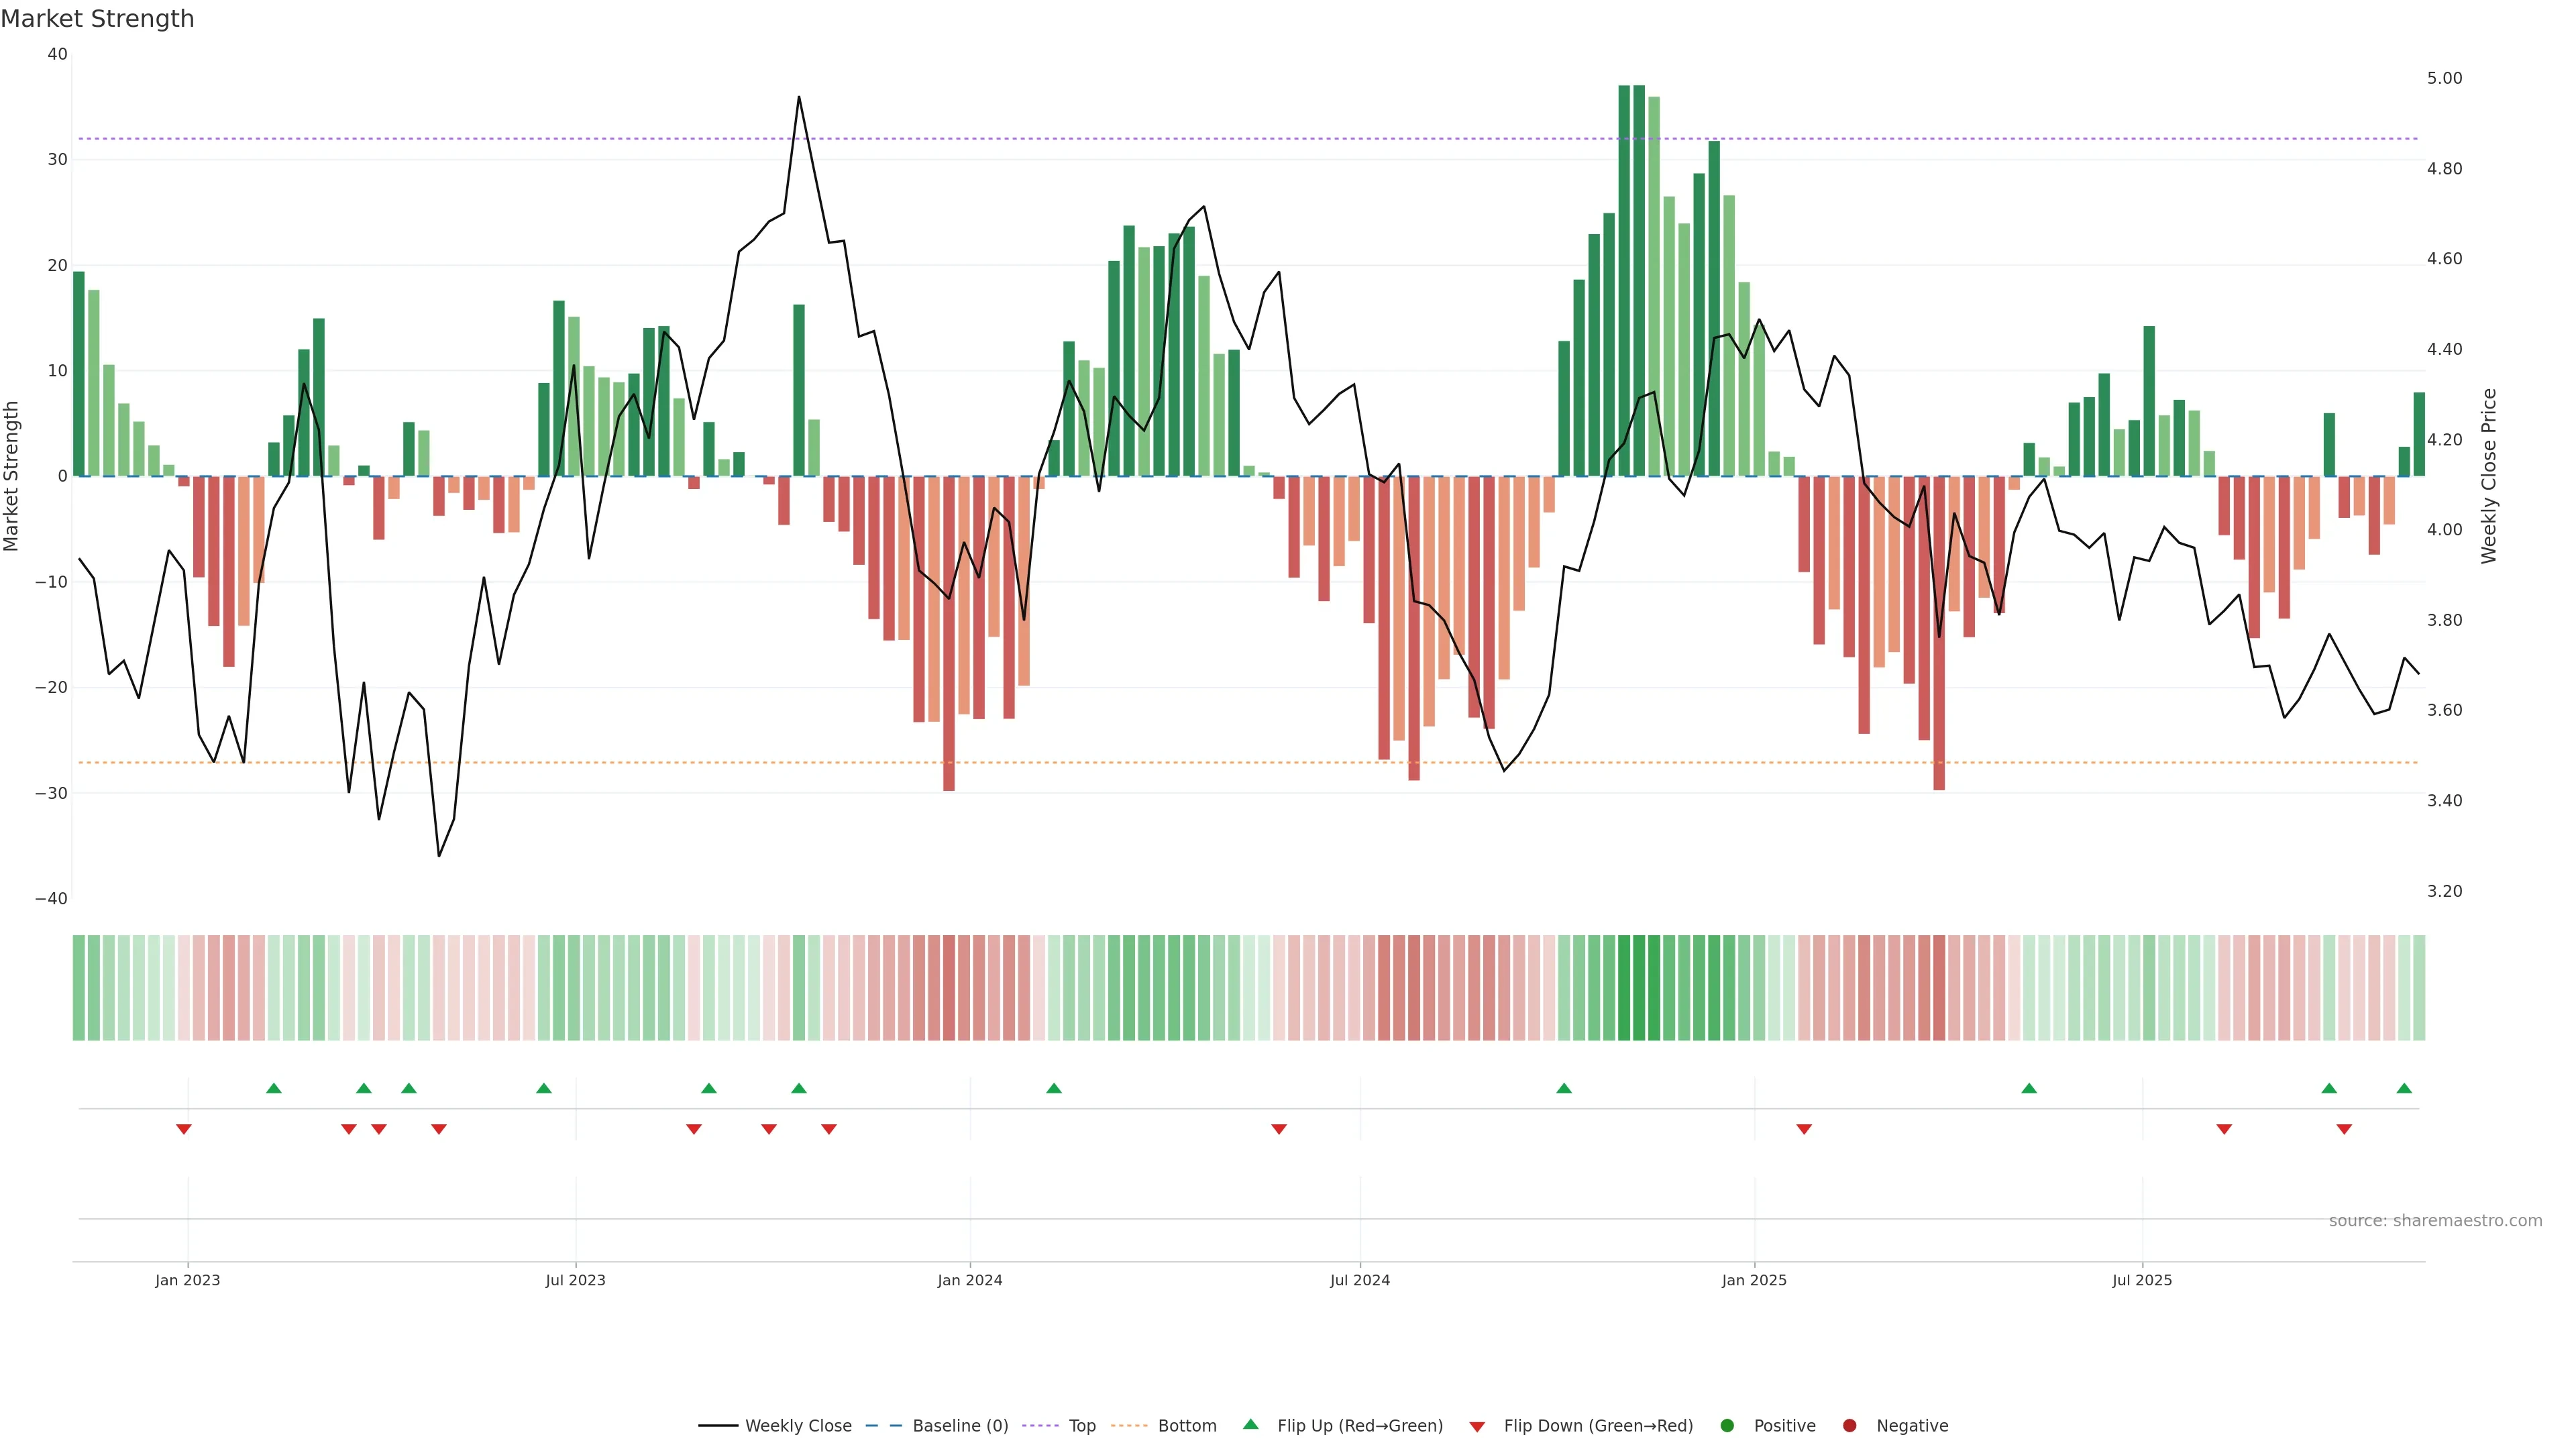Click the flip-up marker just after Jan 2024

tap(1054, 1088)
